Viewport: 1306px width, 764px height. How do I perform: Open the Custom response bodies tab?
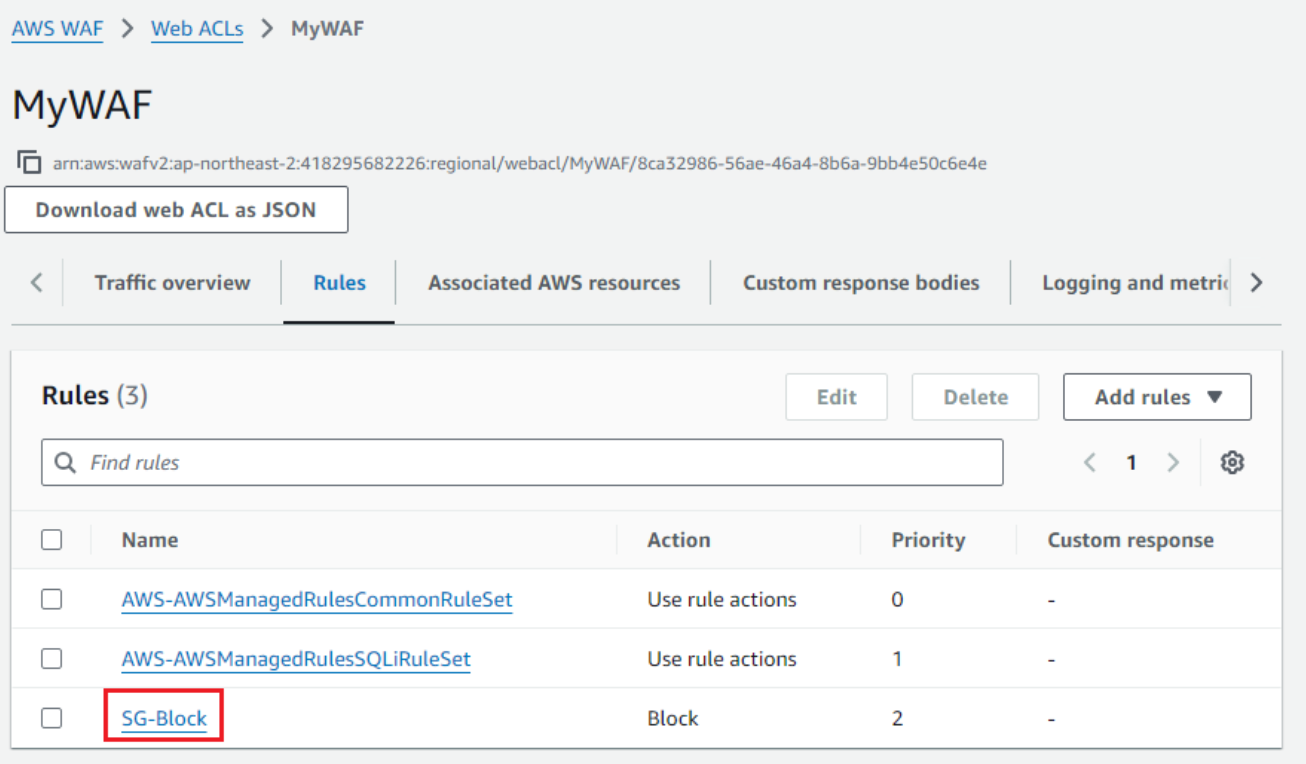(x=861, y=283)
